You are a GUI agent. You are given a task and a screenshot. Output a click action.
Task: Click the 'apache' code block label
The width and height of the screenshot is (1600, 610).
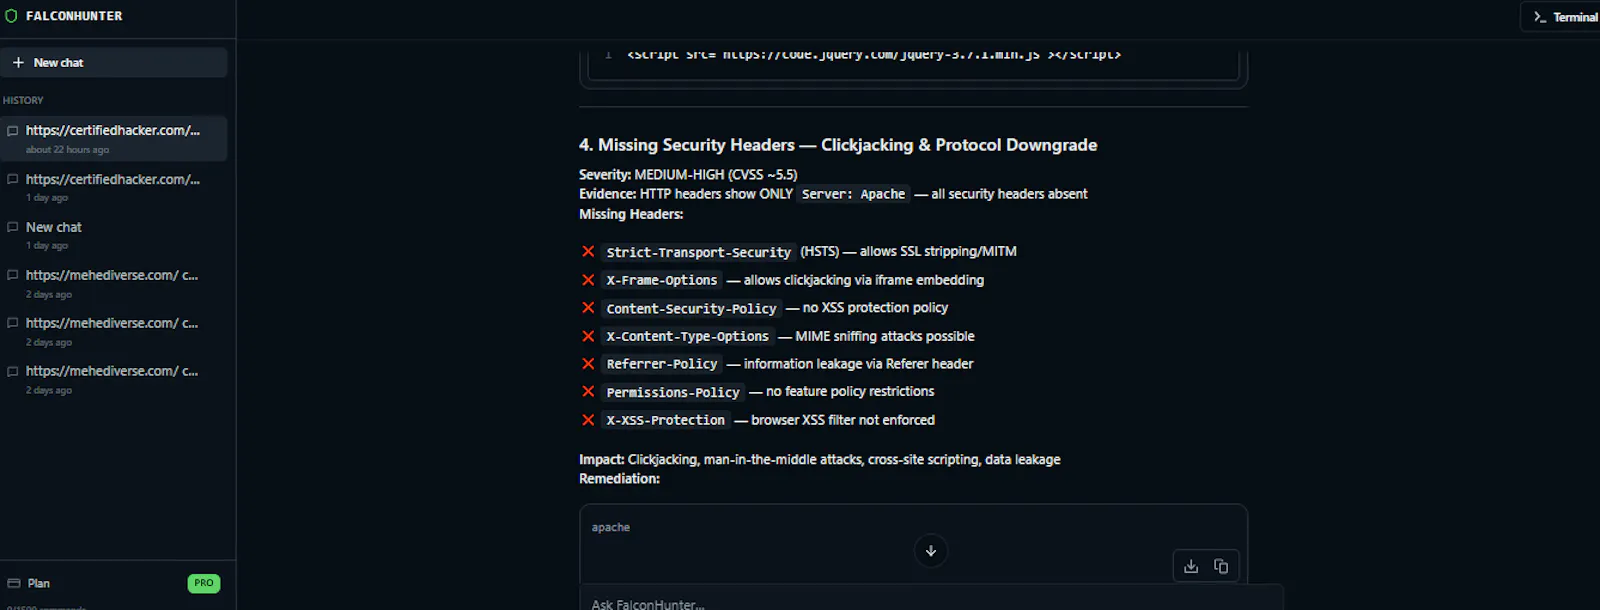610,527
